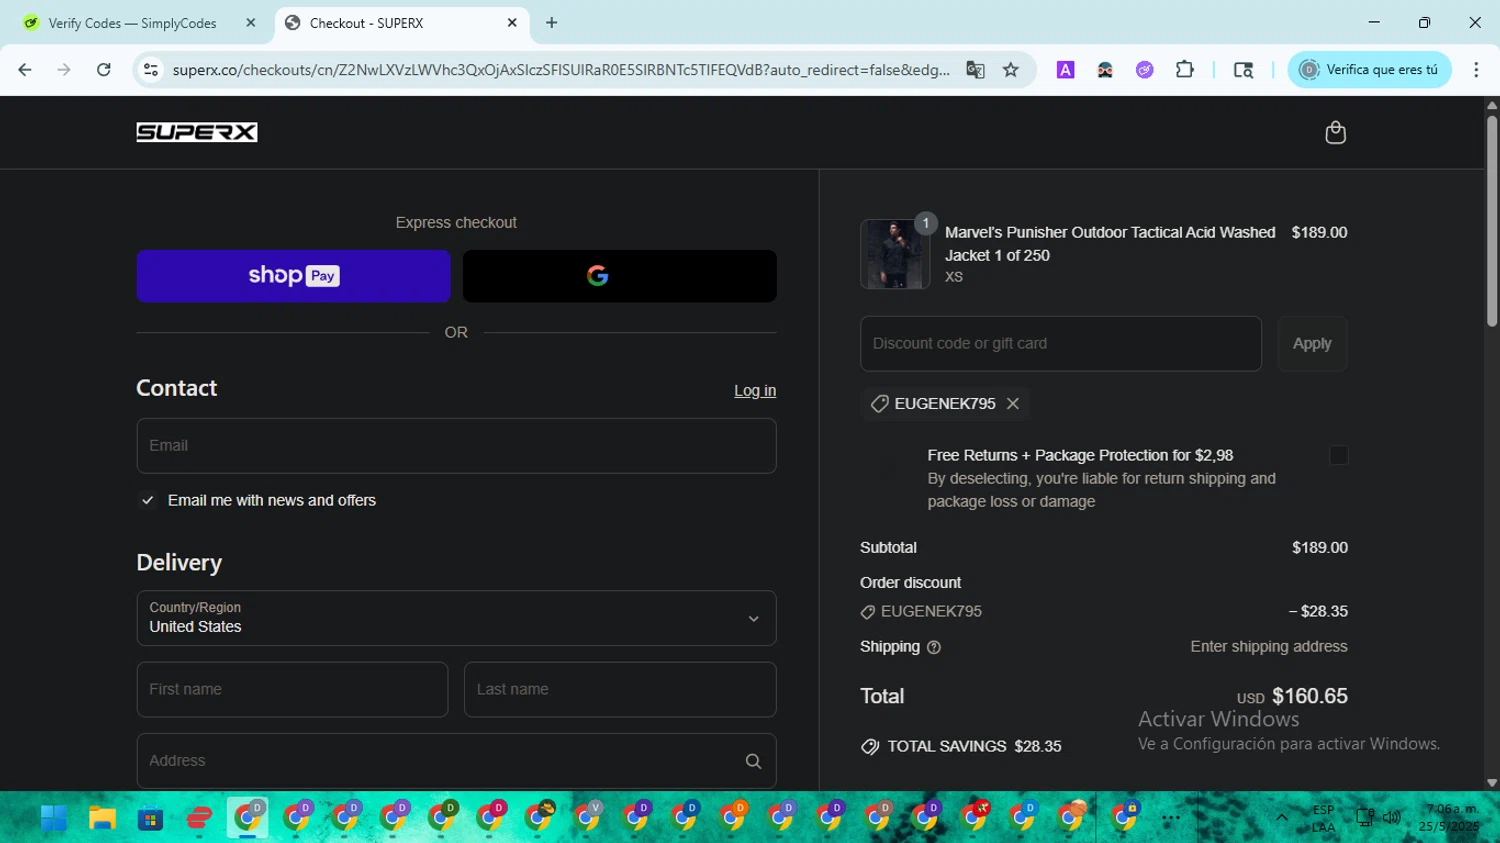
Task: Click the SUPERX logo
Action: point(197,132)
